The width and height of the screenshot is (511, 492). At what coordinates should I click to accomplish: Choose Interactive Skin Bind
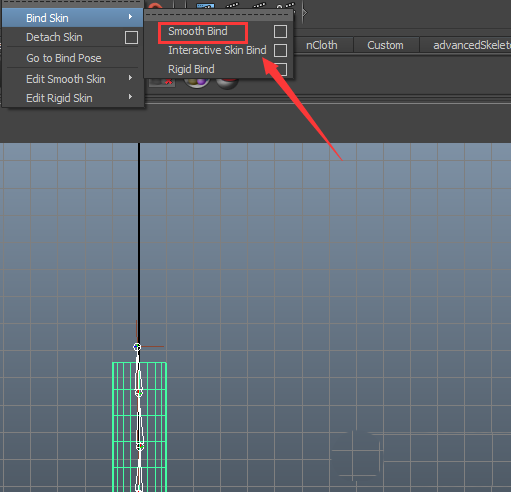tap(217, 50)
